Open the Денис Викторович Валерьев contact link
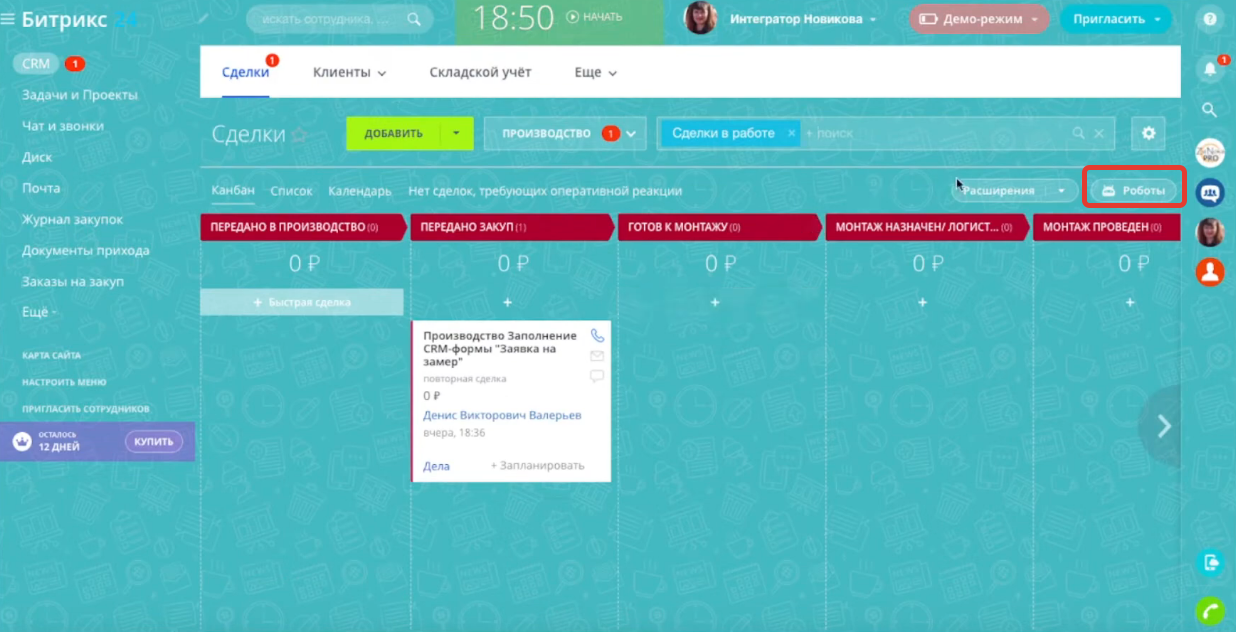Viewport: 1236px width, 632px height. 502,415
